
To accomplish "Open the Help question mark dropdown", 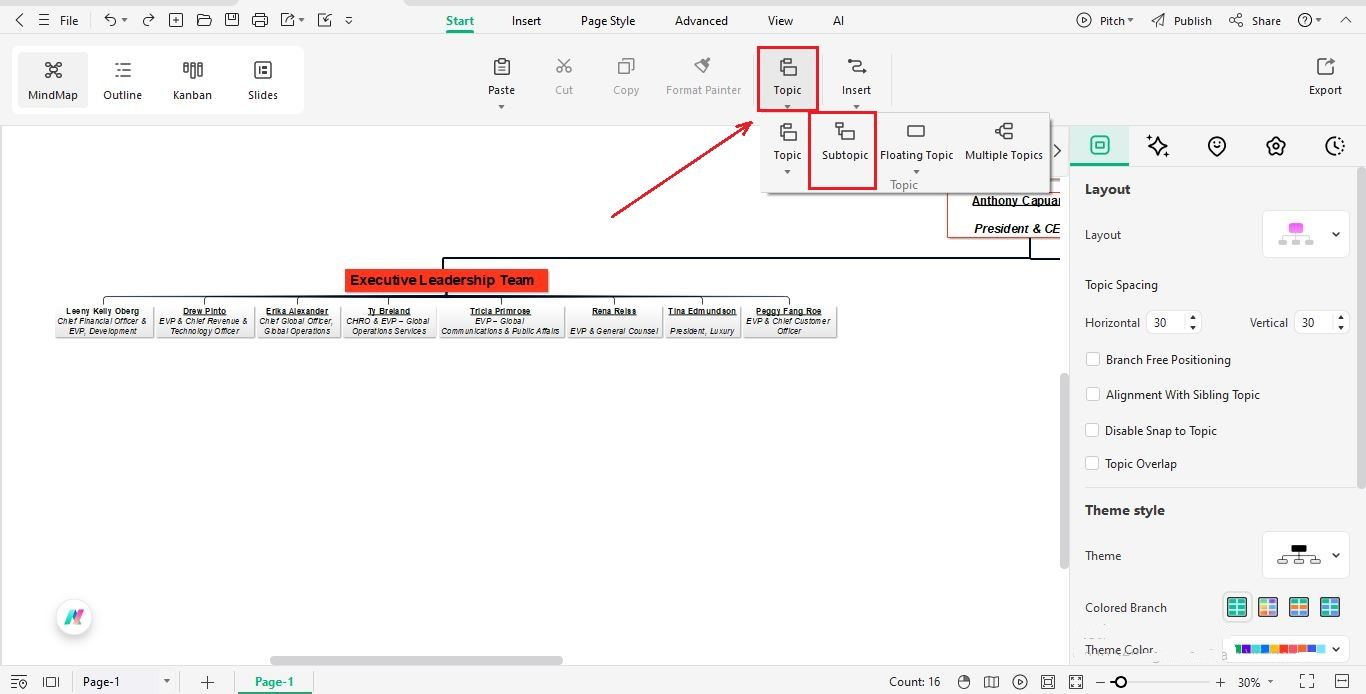I will tap(1309, 20).
